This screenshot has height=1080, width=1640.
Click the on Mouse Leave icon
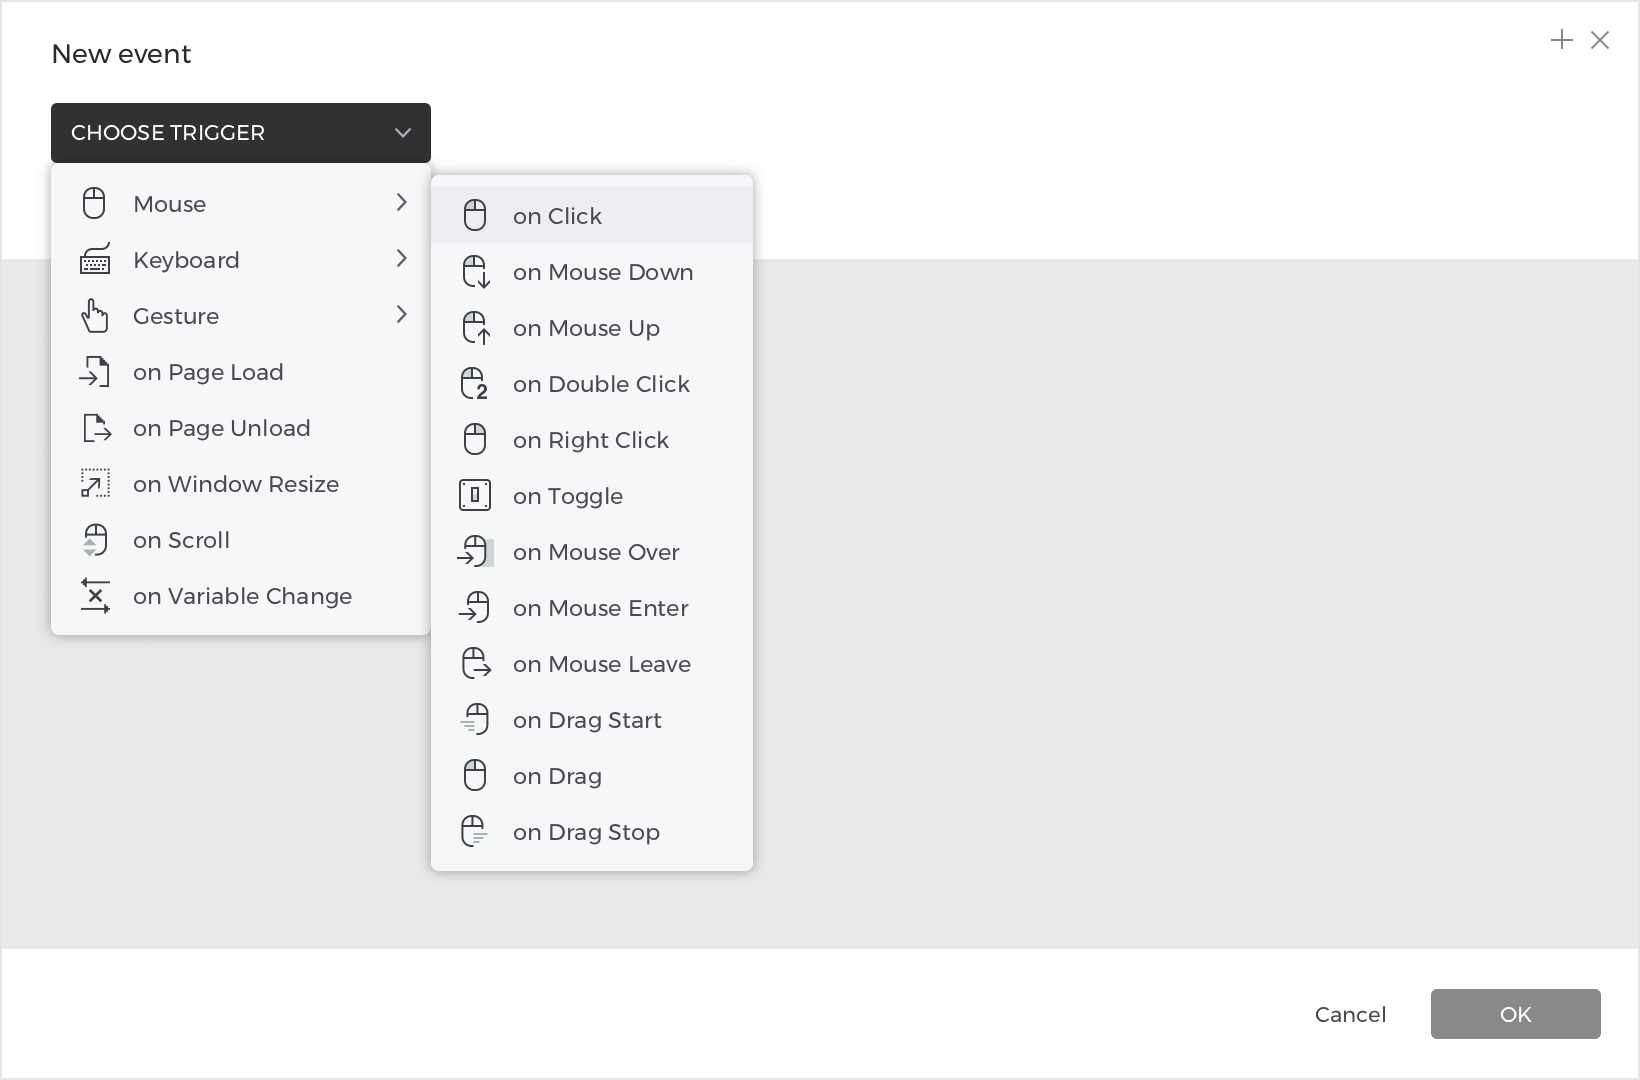475,664
